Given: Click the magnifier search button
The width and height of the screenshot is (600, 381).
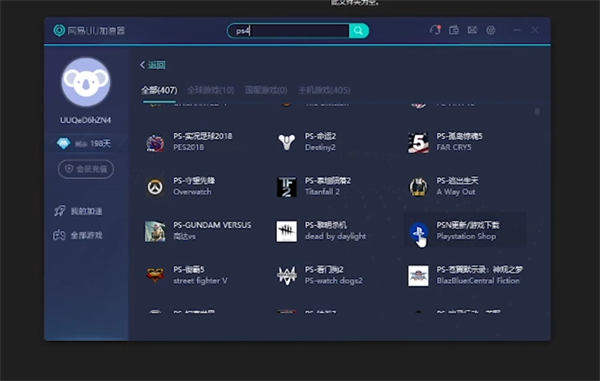Looking at the screenshot, I should 359,31.
